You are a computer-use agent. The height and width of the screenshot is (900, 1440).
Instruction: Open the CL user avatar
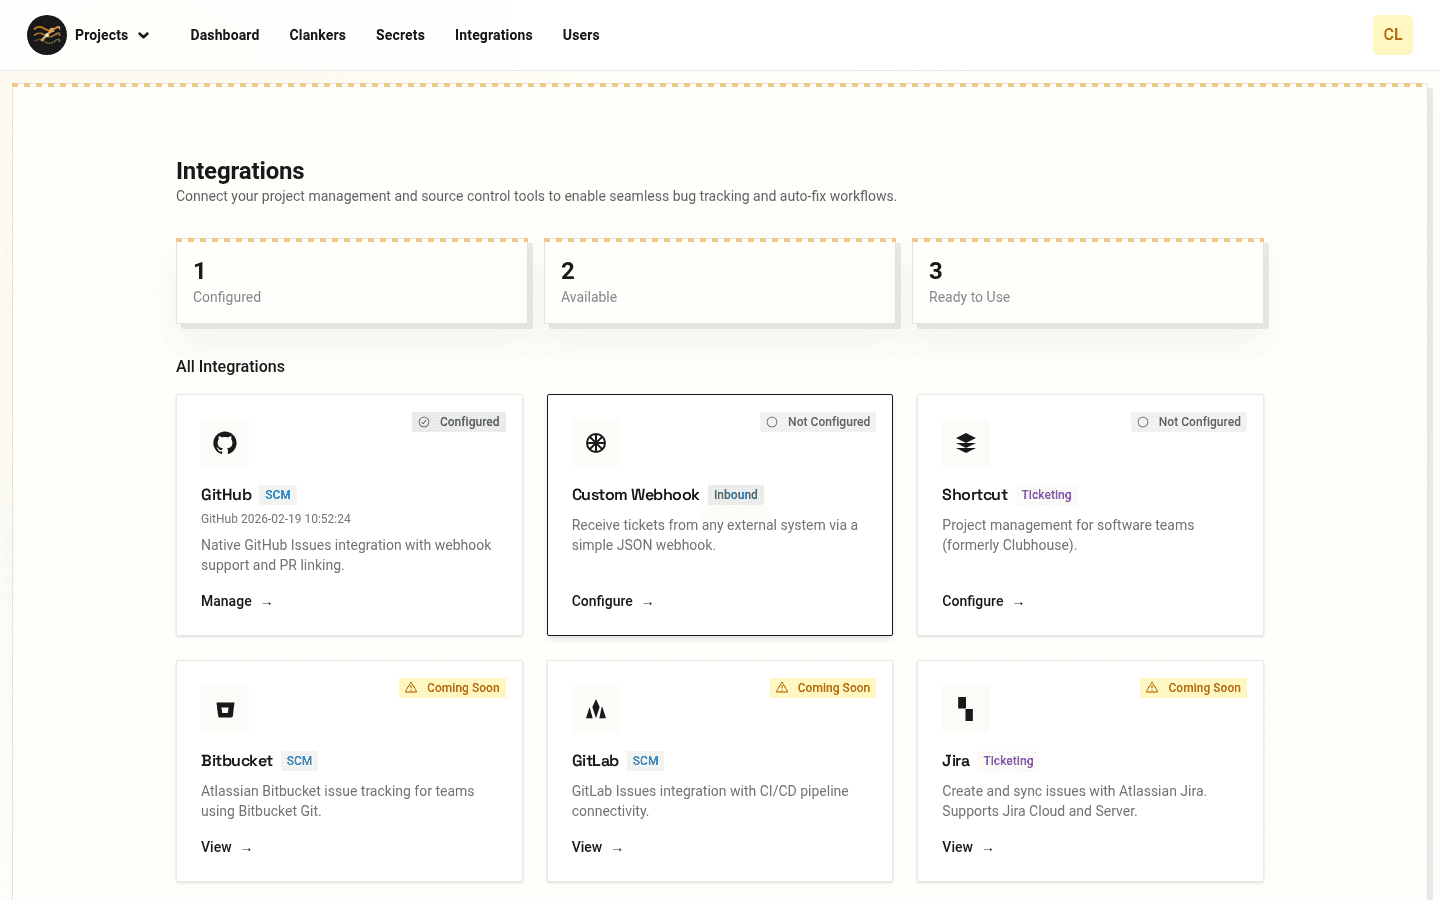(1392, 35)
